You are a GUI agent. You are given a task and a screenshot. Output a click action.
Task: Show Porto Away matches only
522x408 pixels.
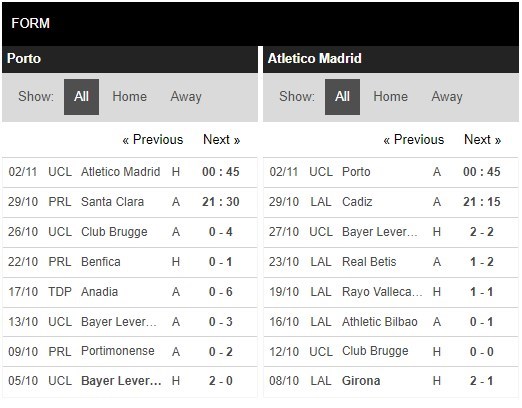point(186,97)
